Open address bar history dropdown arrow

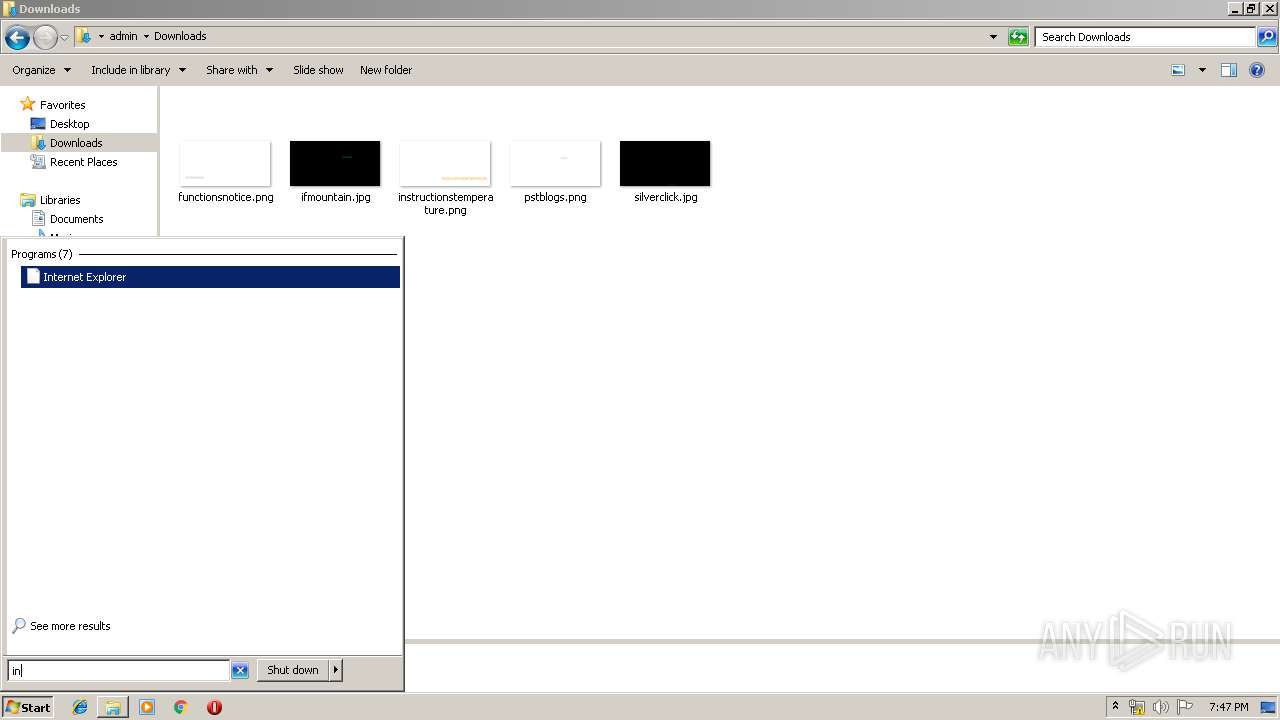coord(993,37)
